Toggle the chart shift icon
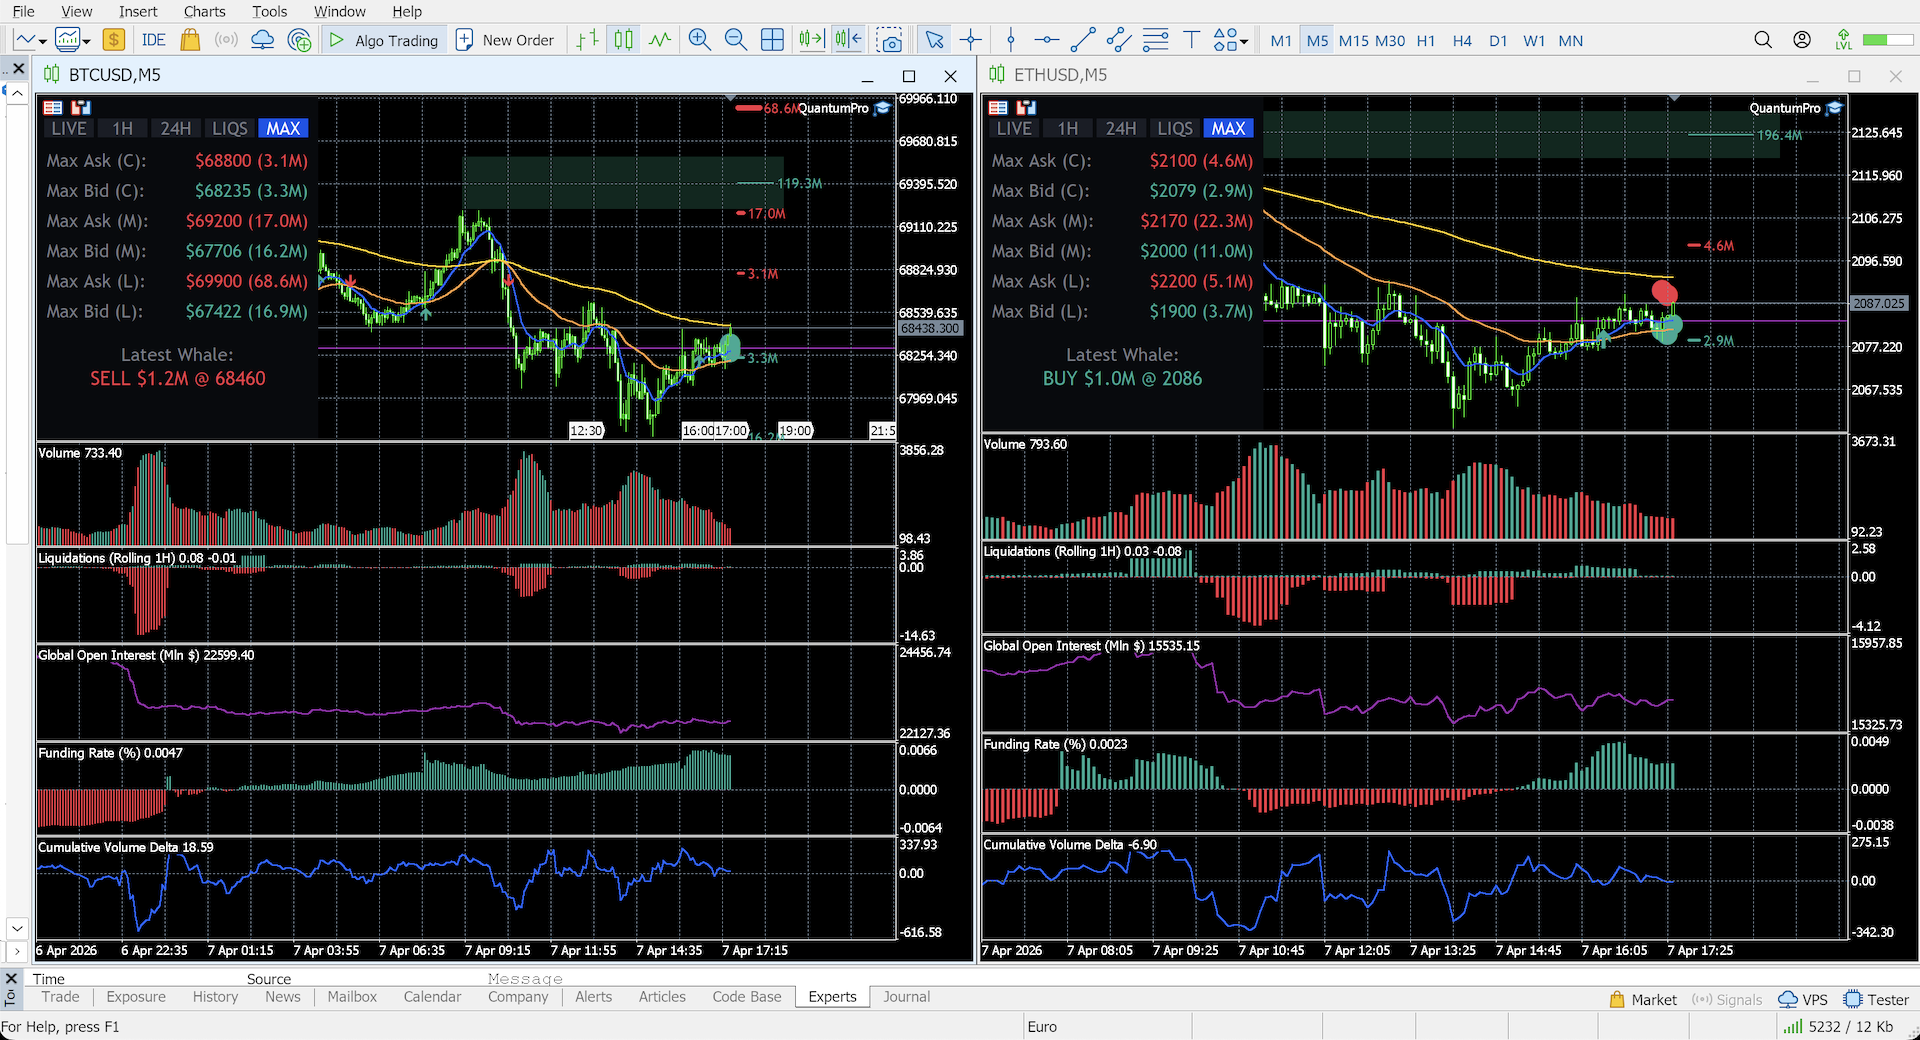Viewport: 1920px width, 1040px height. click(x=849, y=40)
